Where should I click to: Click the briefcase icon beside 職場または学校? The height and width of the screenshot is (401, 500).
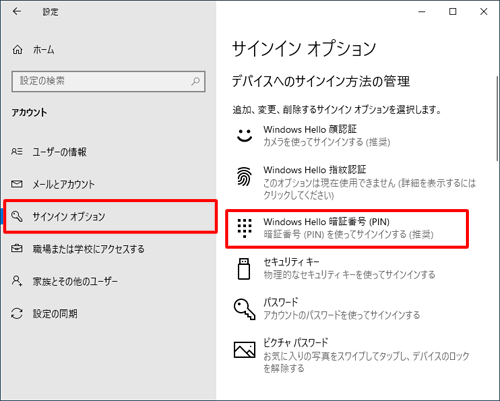[x=17, y=249]
